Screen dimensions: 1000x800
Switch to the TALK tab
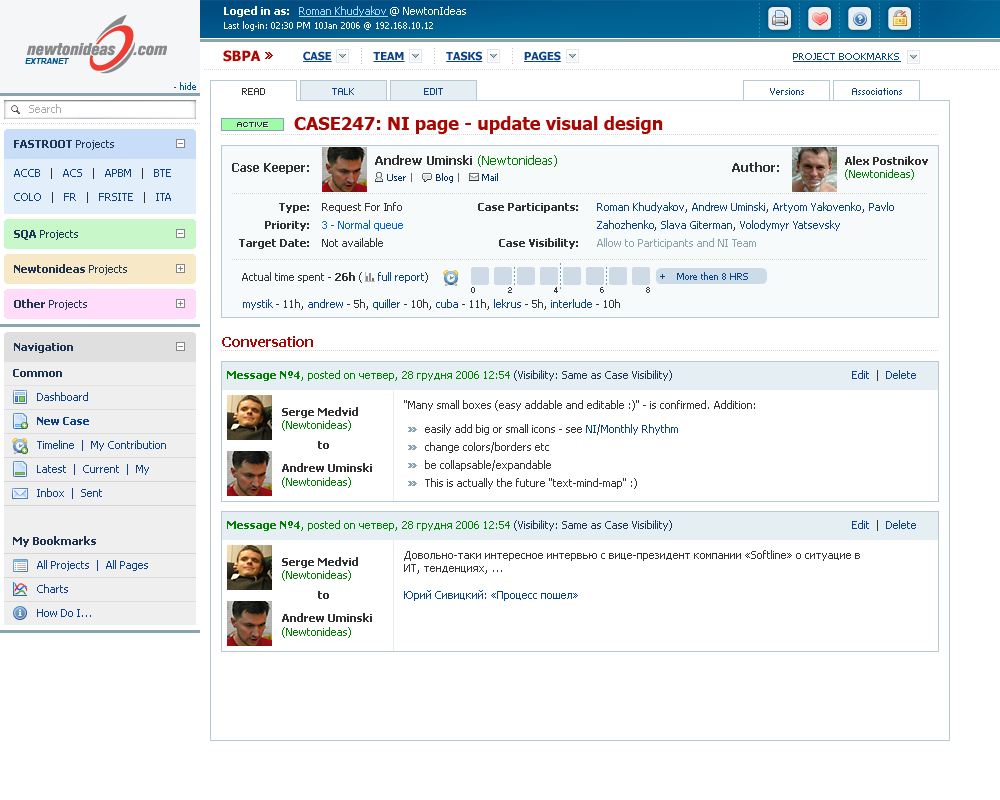pyautogui.click(x=343, y=91)
